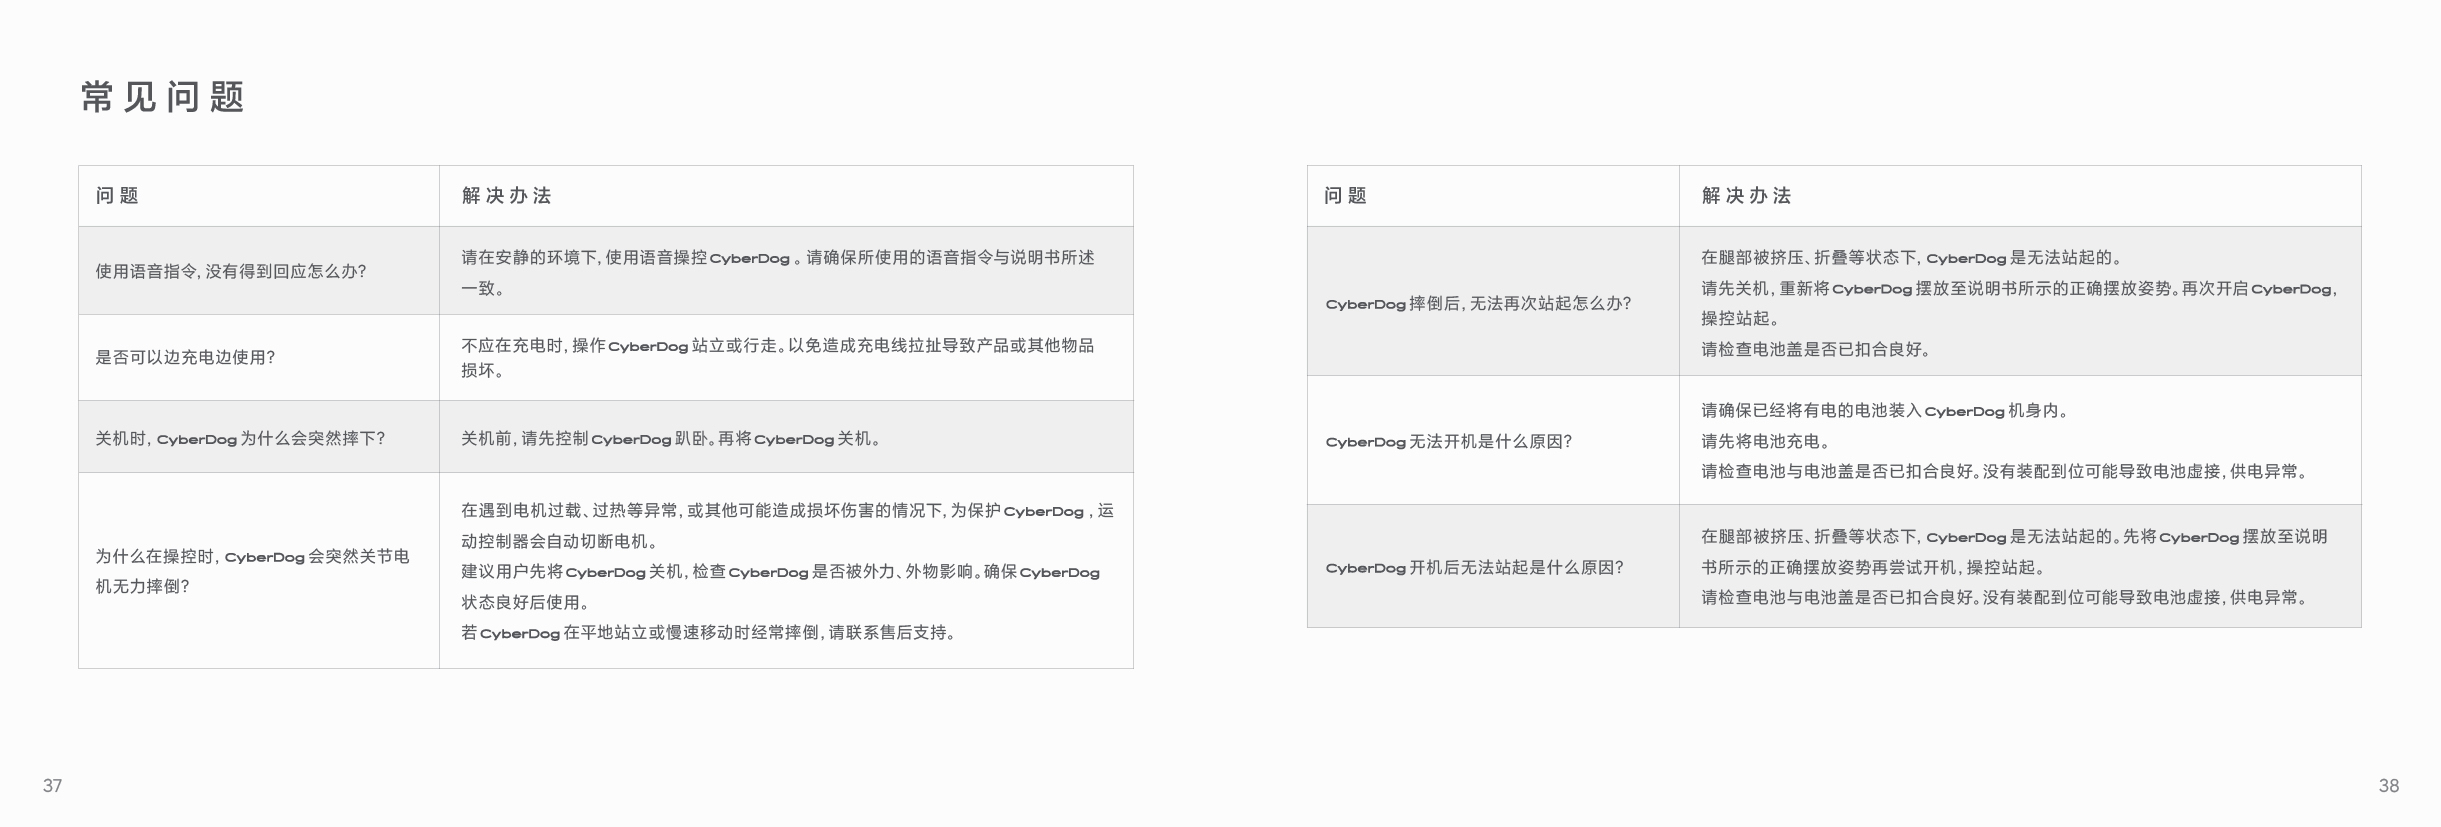Click the sentence beginning 在遇到电机过载、过热等异常
Image resolution: width=2441 pixels, height=827 pixels.
[x=786, y=511]
